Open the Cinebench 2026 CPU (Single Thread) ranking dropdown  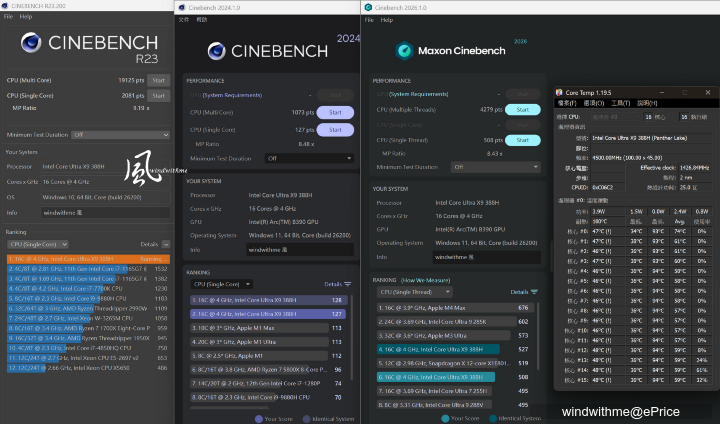coord(415,292)
